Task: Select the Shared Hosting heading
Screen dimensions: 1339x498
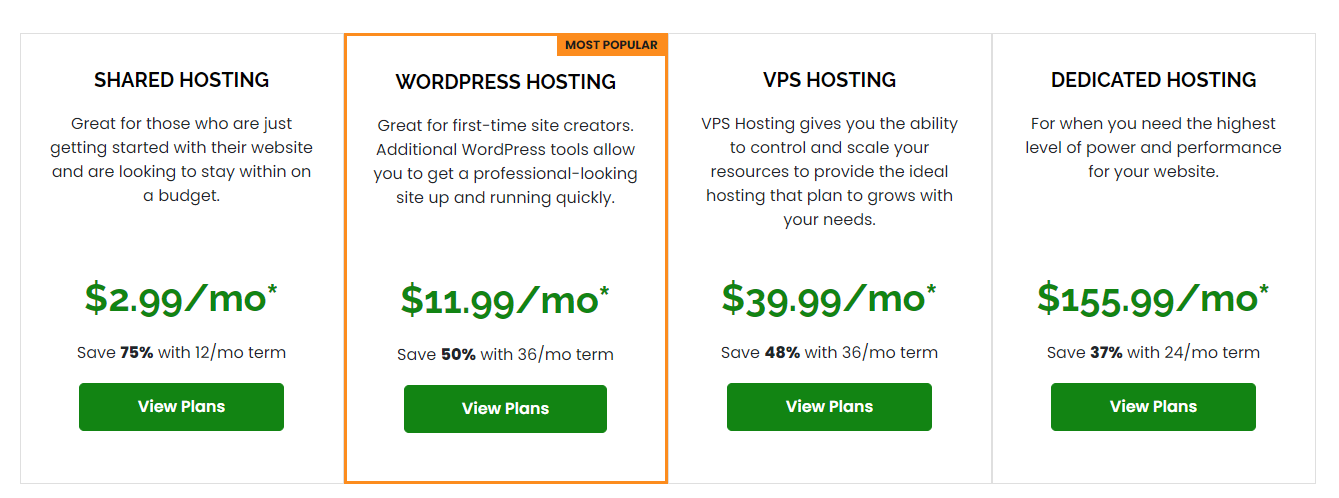Action: pyautogui.click(x=182, y=80)
